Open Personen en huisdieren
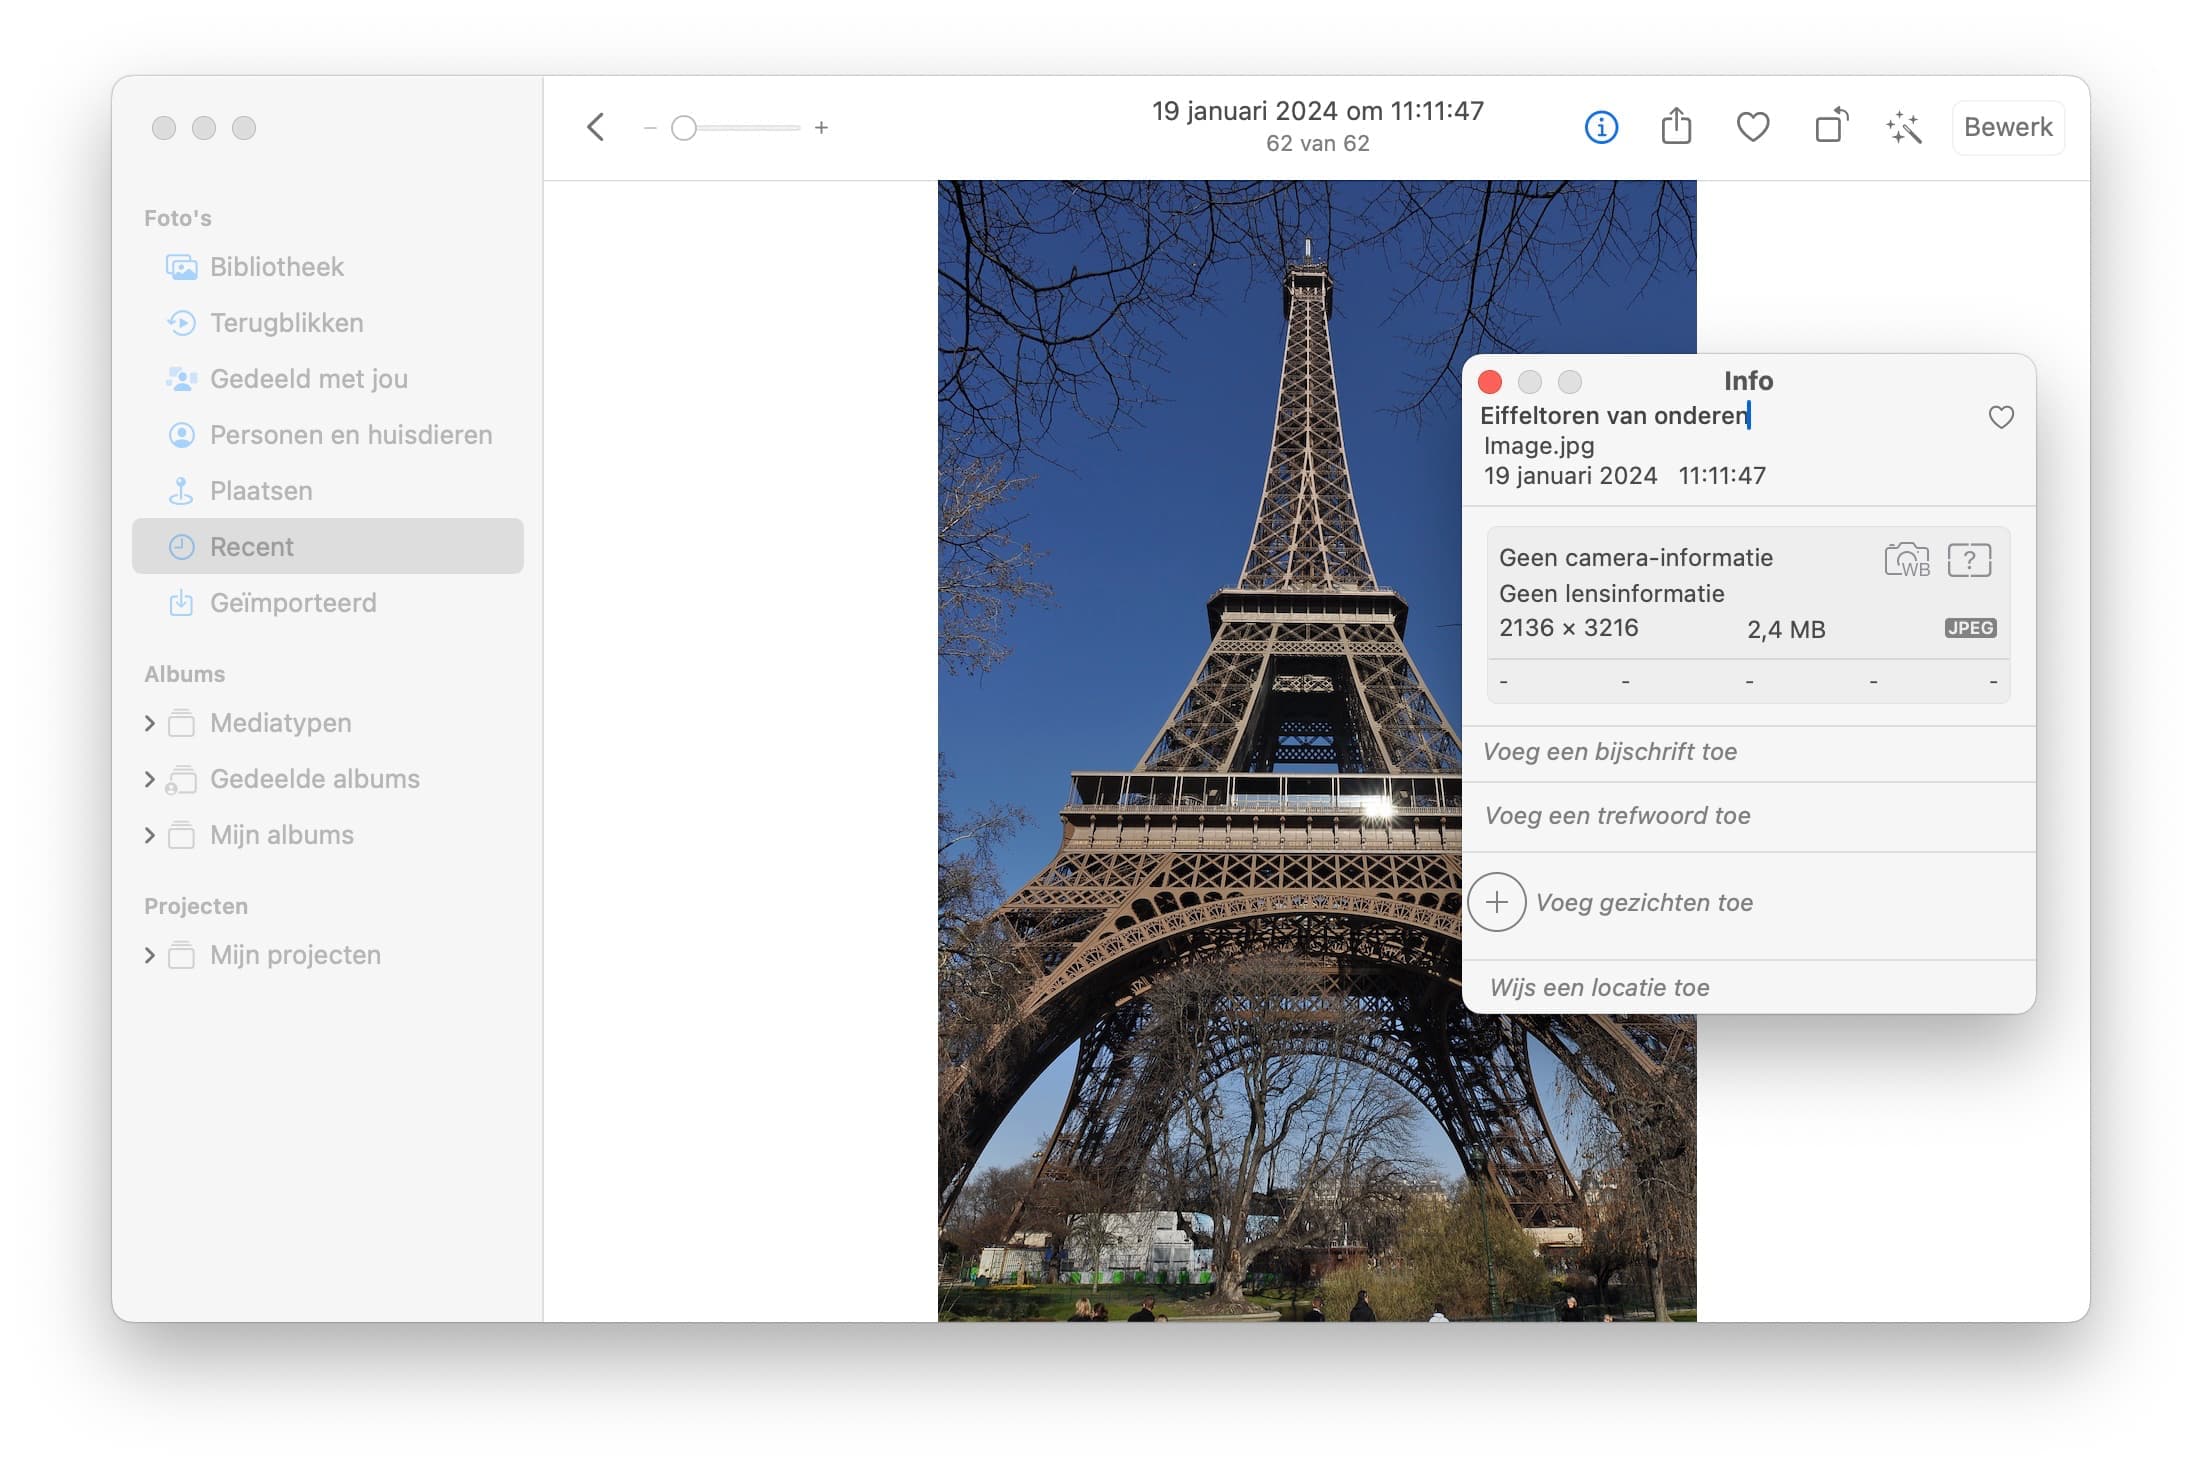The width and height of the screenshot is (2202, 1470). [328, 435]
